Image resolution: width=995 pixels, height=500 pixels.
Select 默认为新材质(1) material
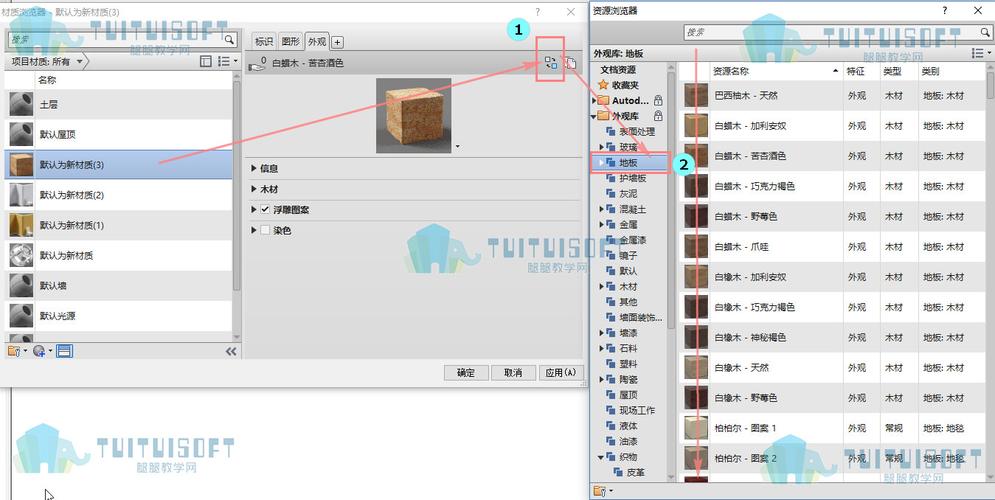coord(119,225)
